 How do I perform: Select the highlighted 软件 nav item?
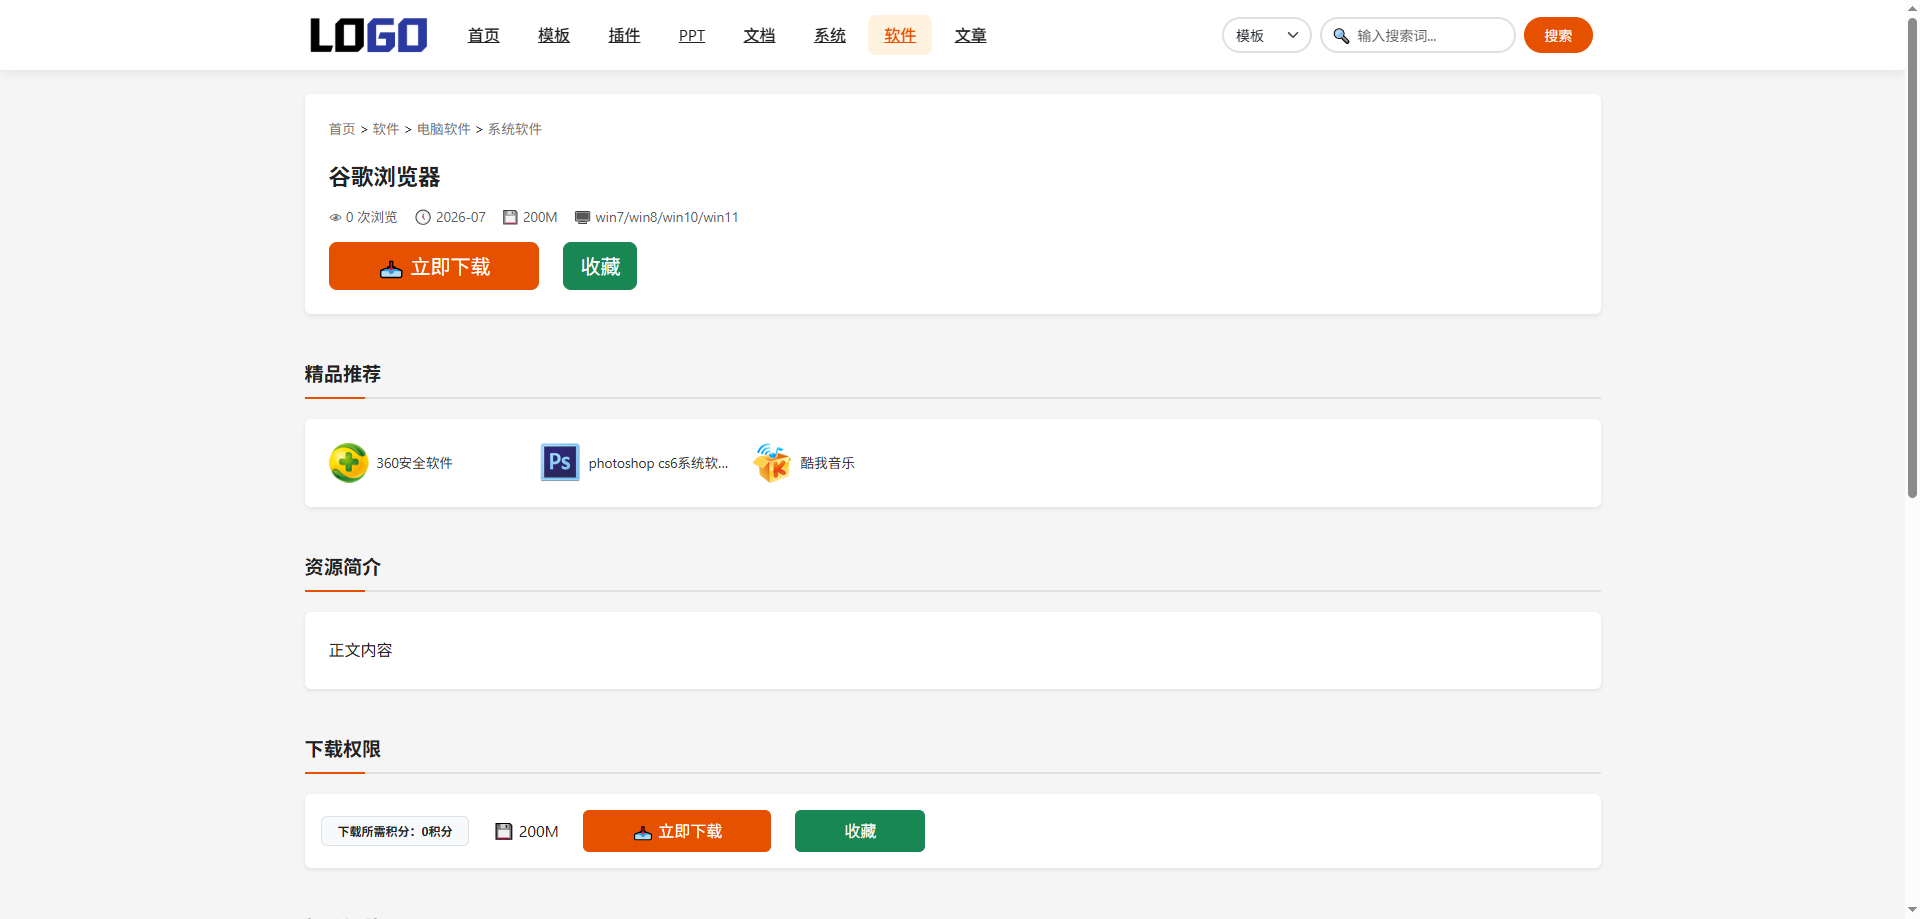[x=899, y=35]
